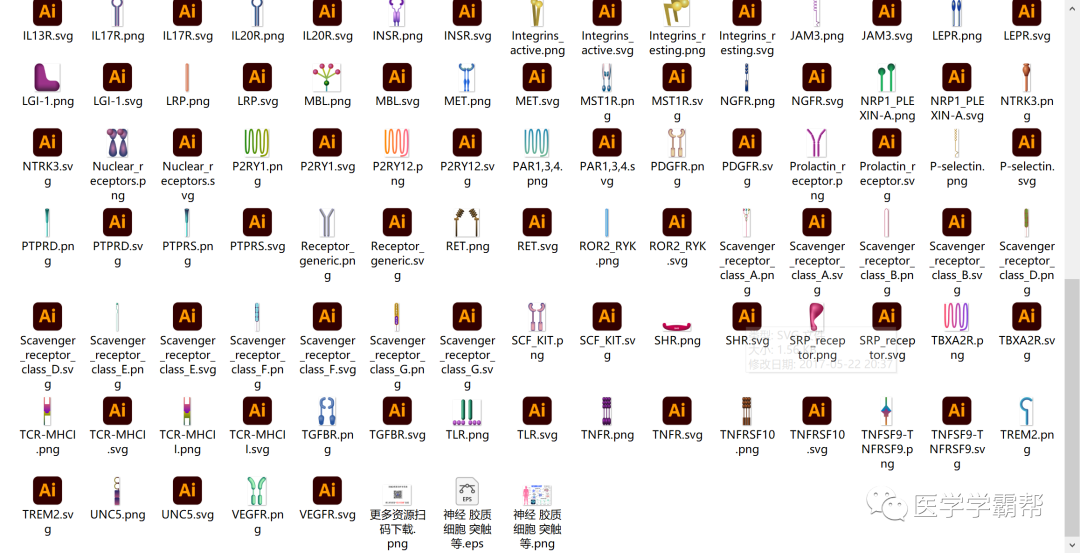
Task: Select the PAR1,3,4.png file icon
Action: tap(537, 143)
